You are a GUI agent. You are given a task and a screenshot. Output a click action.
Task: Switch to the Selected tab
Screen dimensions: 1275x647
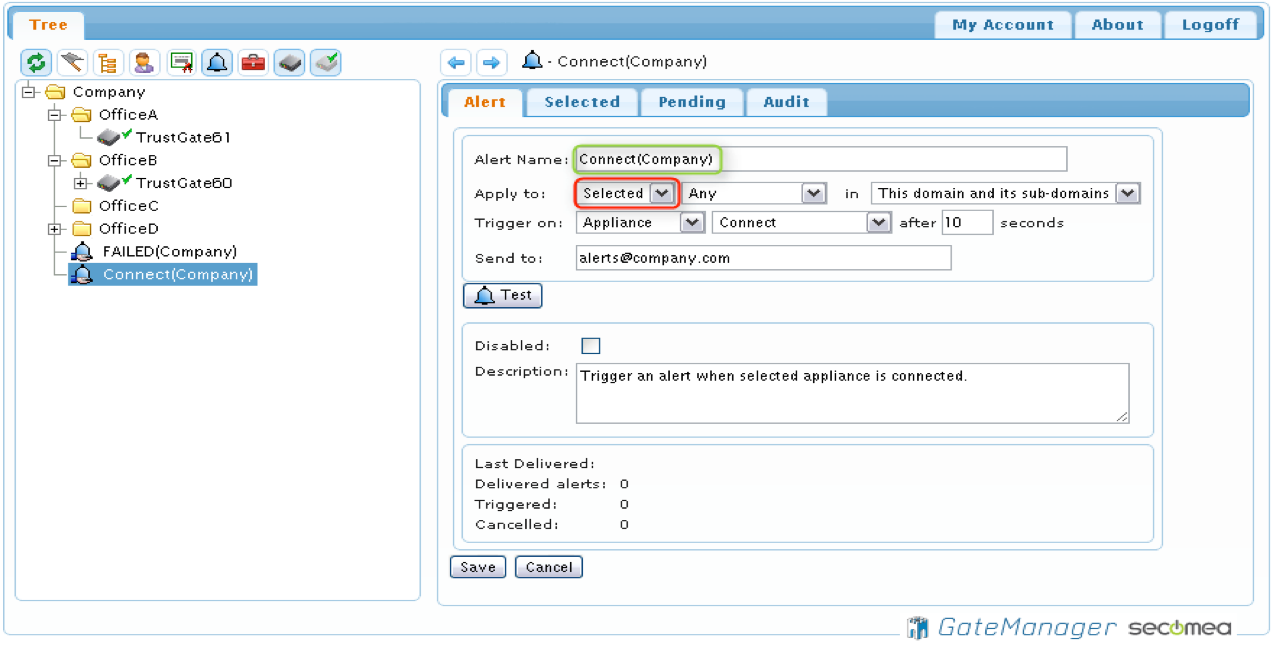(x=582, y=102)
